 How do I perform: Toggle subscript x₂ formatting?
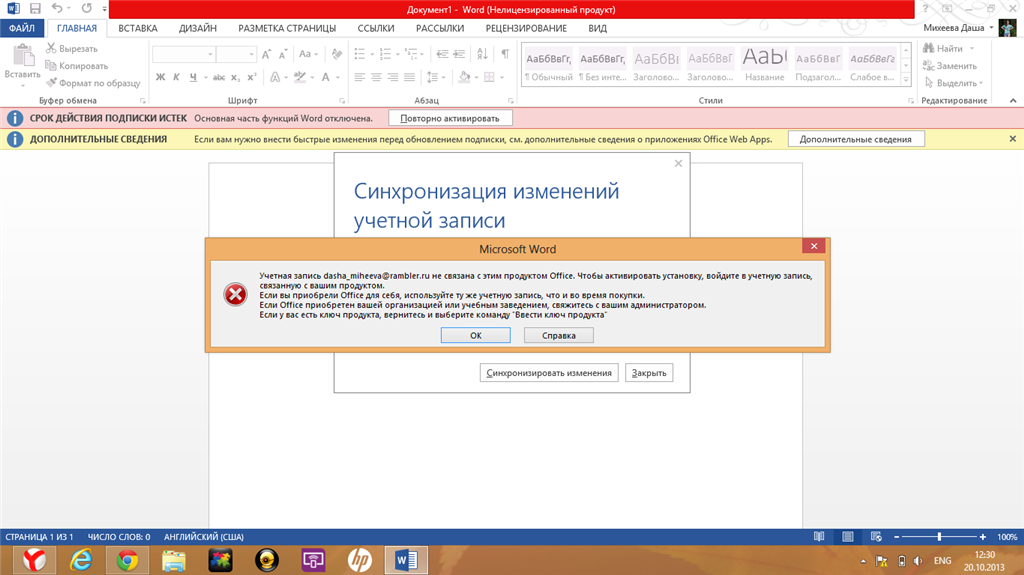[x=235, y=77]
